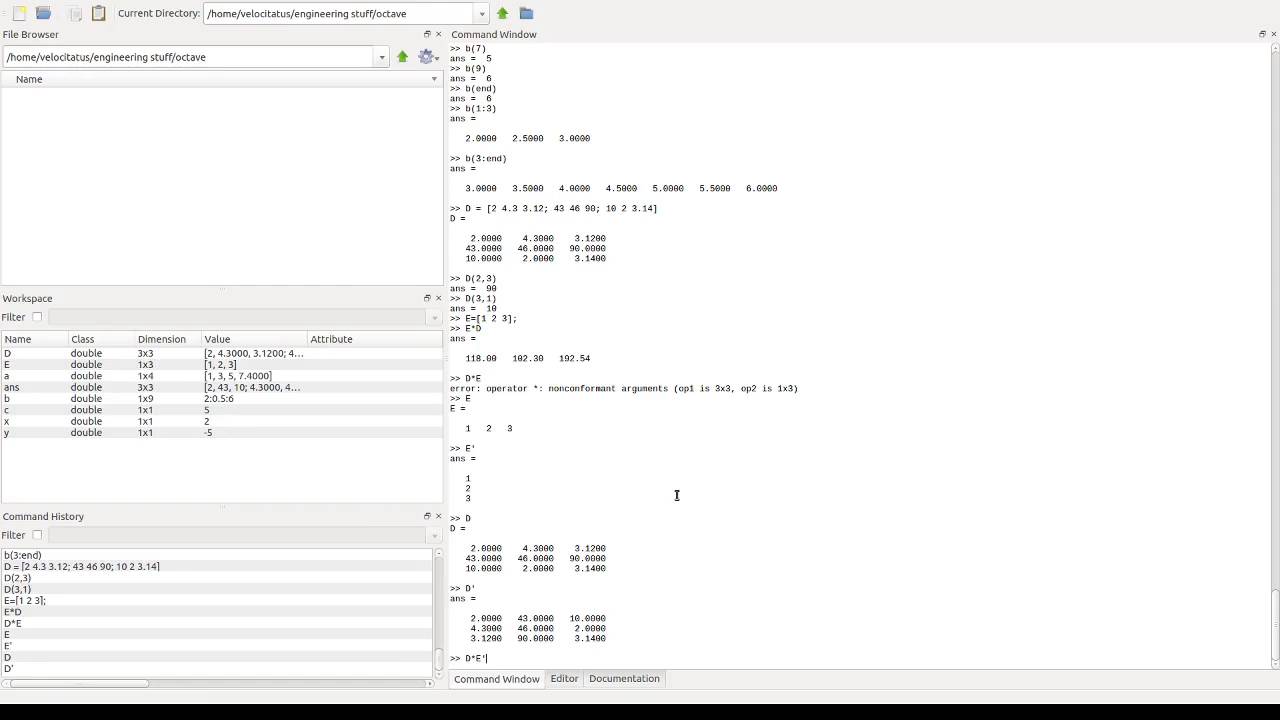Screen dimensions: 1280x720
Task: Select variable y with value -5
Action: click(221, 432)
